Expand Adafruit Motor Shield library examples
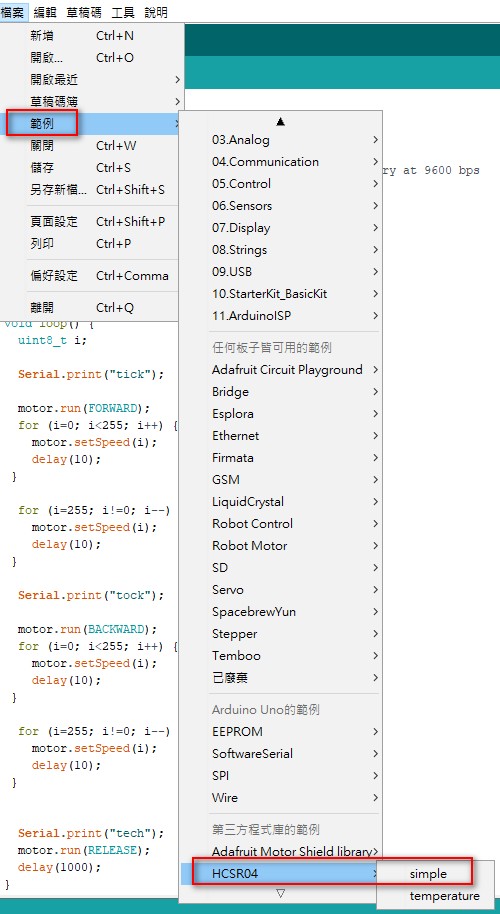 [281, 852]
